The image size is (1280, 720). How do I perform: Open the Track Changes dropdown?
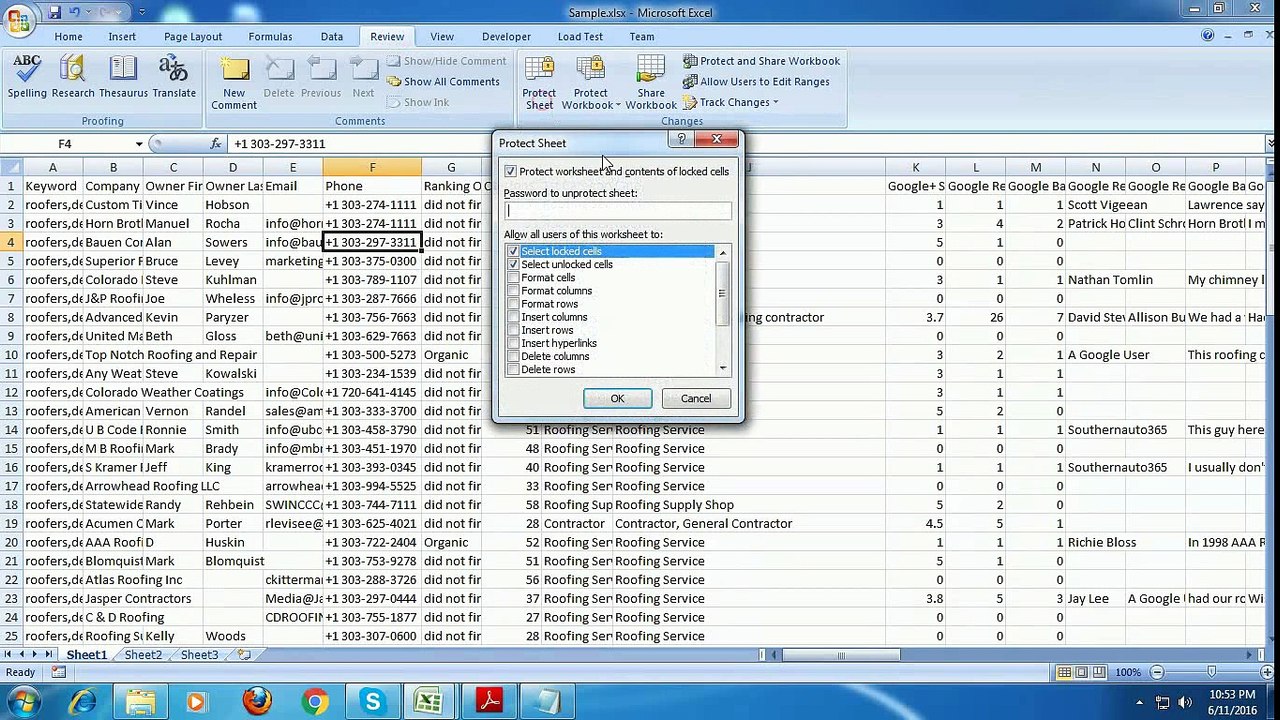pos(775,103)
